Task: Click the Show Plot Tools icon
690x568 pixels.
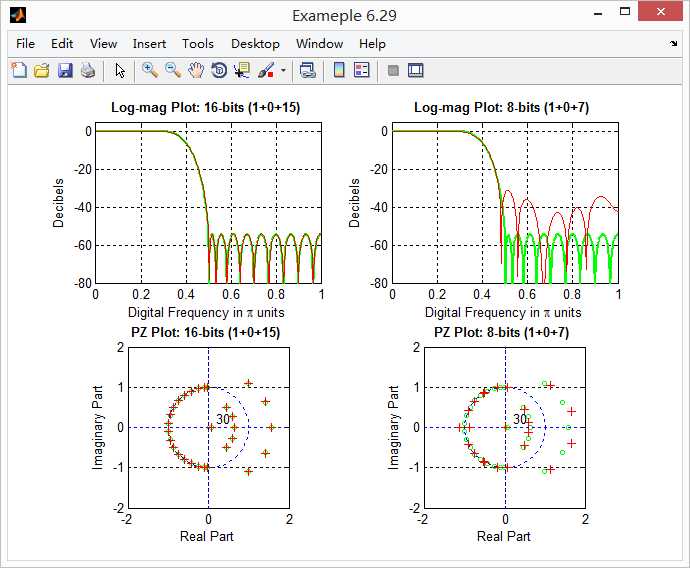Action: (x=415, y=70)
